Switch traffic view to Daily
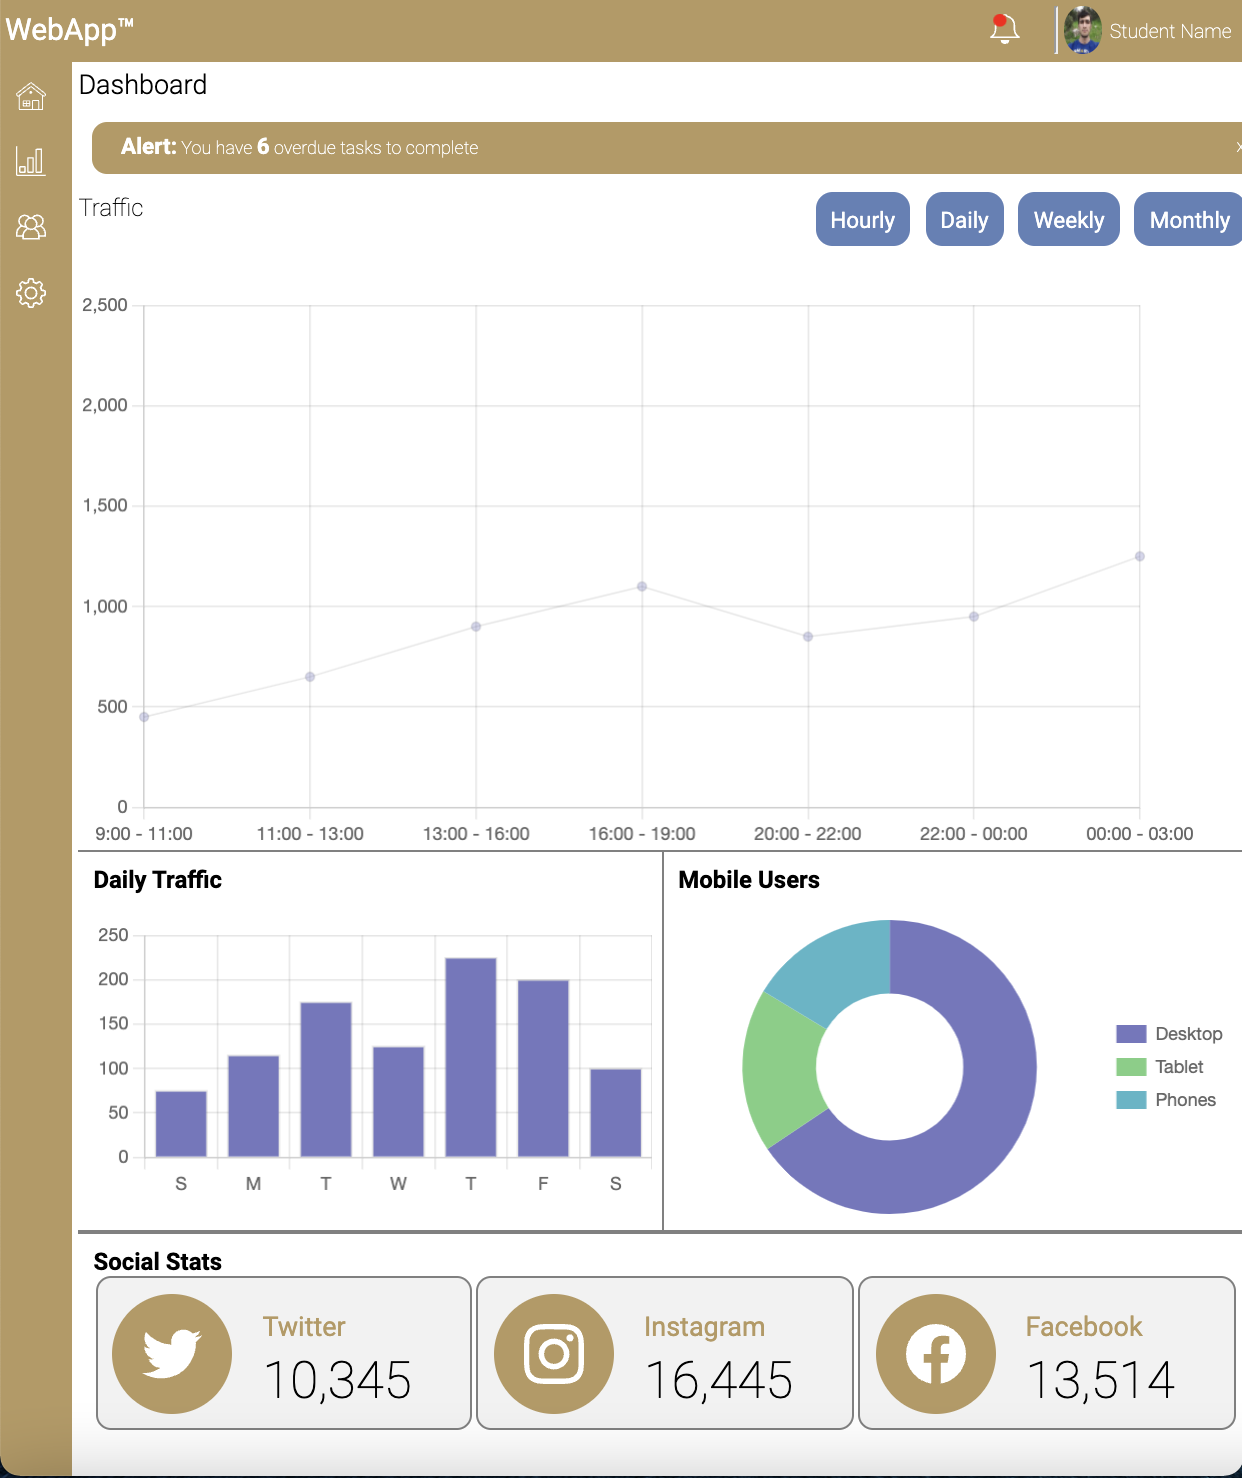 [x=964, y=219]
